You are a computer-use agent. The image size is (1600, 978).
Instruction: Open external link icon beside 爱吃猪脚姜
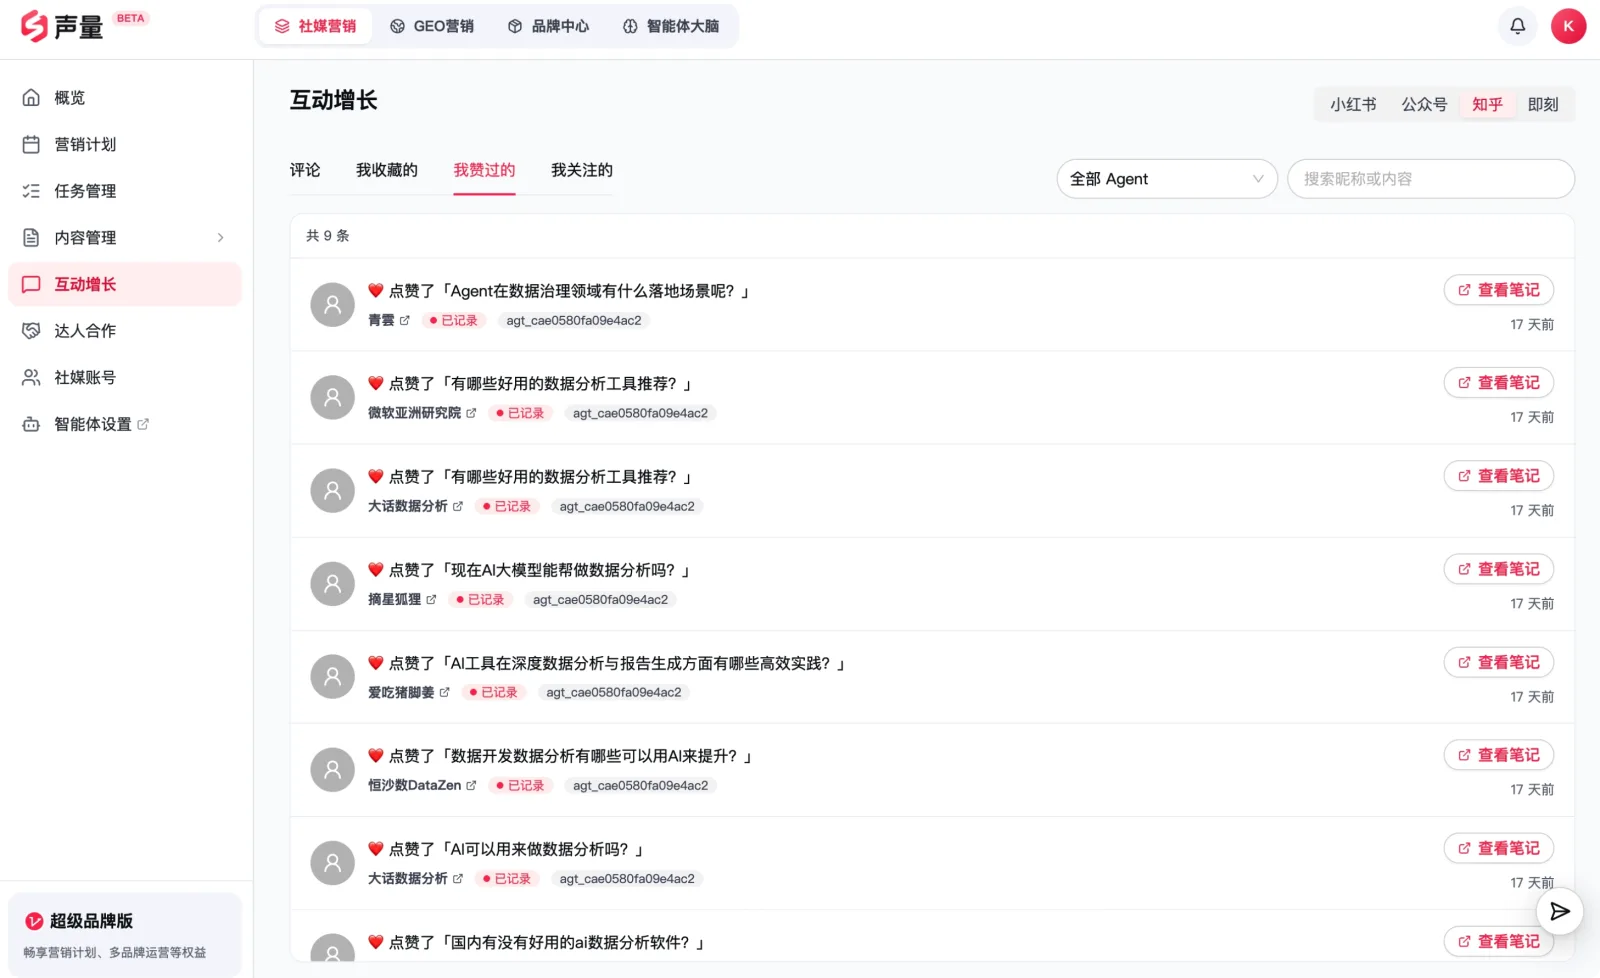444,692
